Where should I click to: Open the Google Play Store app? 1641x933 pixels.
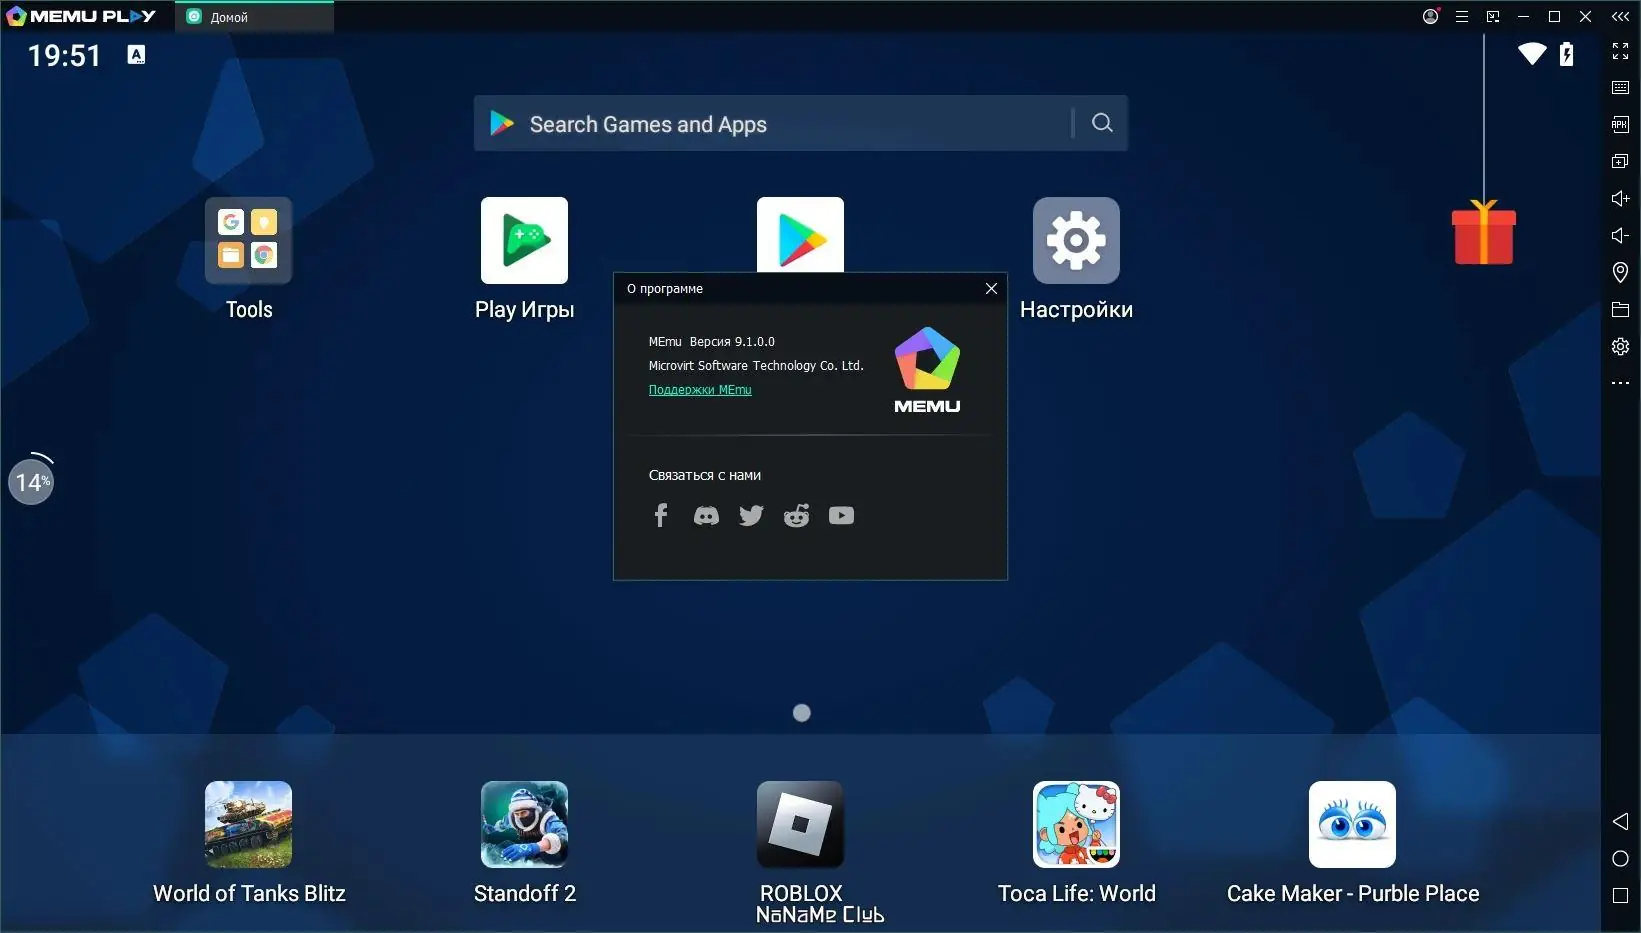pyautogui.click(x=800, y=235)
